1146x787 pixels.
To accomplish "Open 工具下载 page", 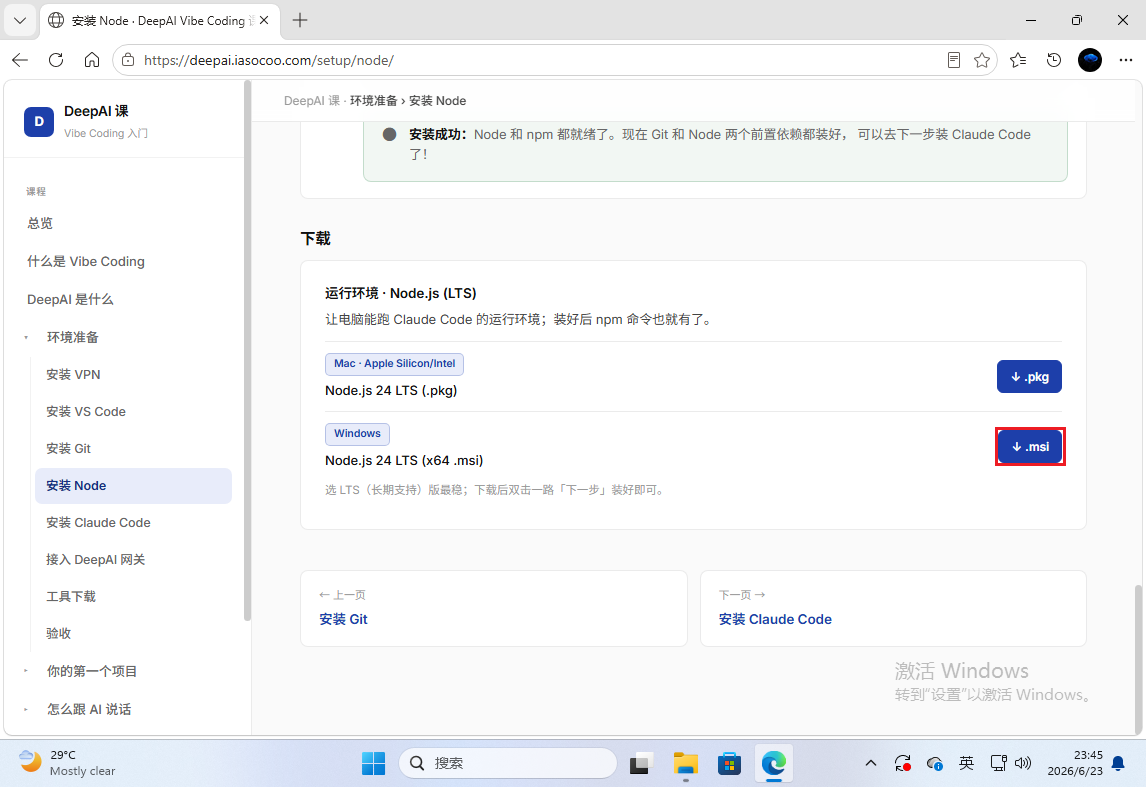I will 71,596.
